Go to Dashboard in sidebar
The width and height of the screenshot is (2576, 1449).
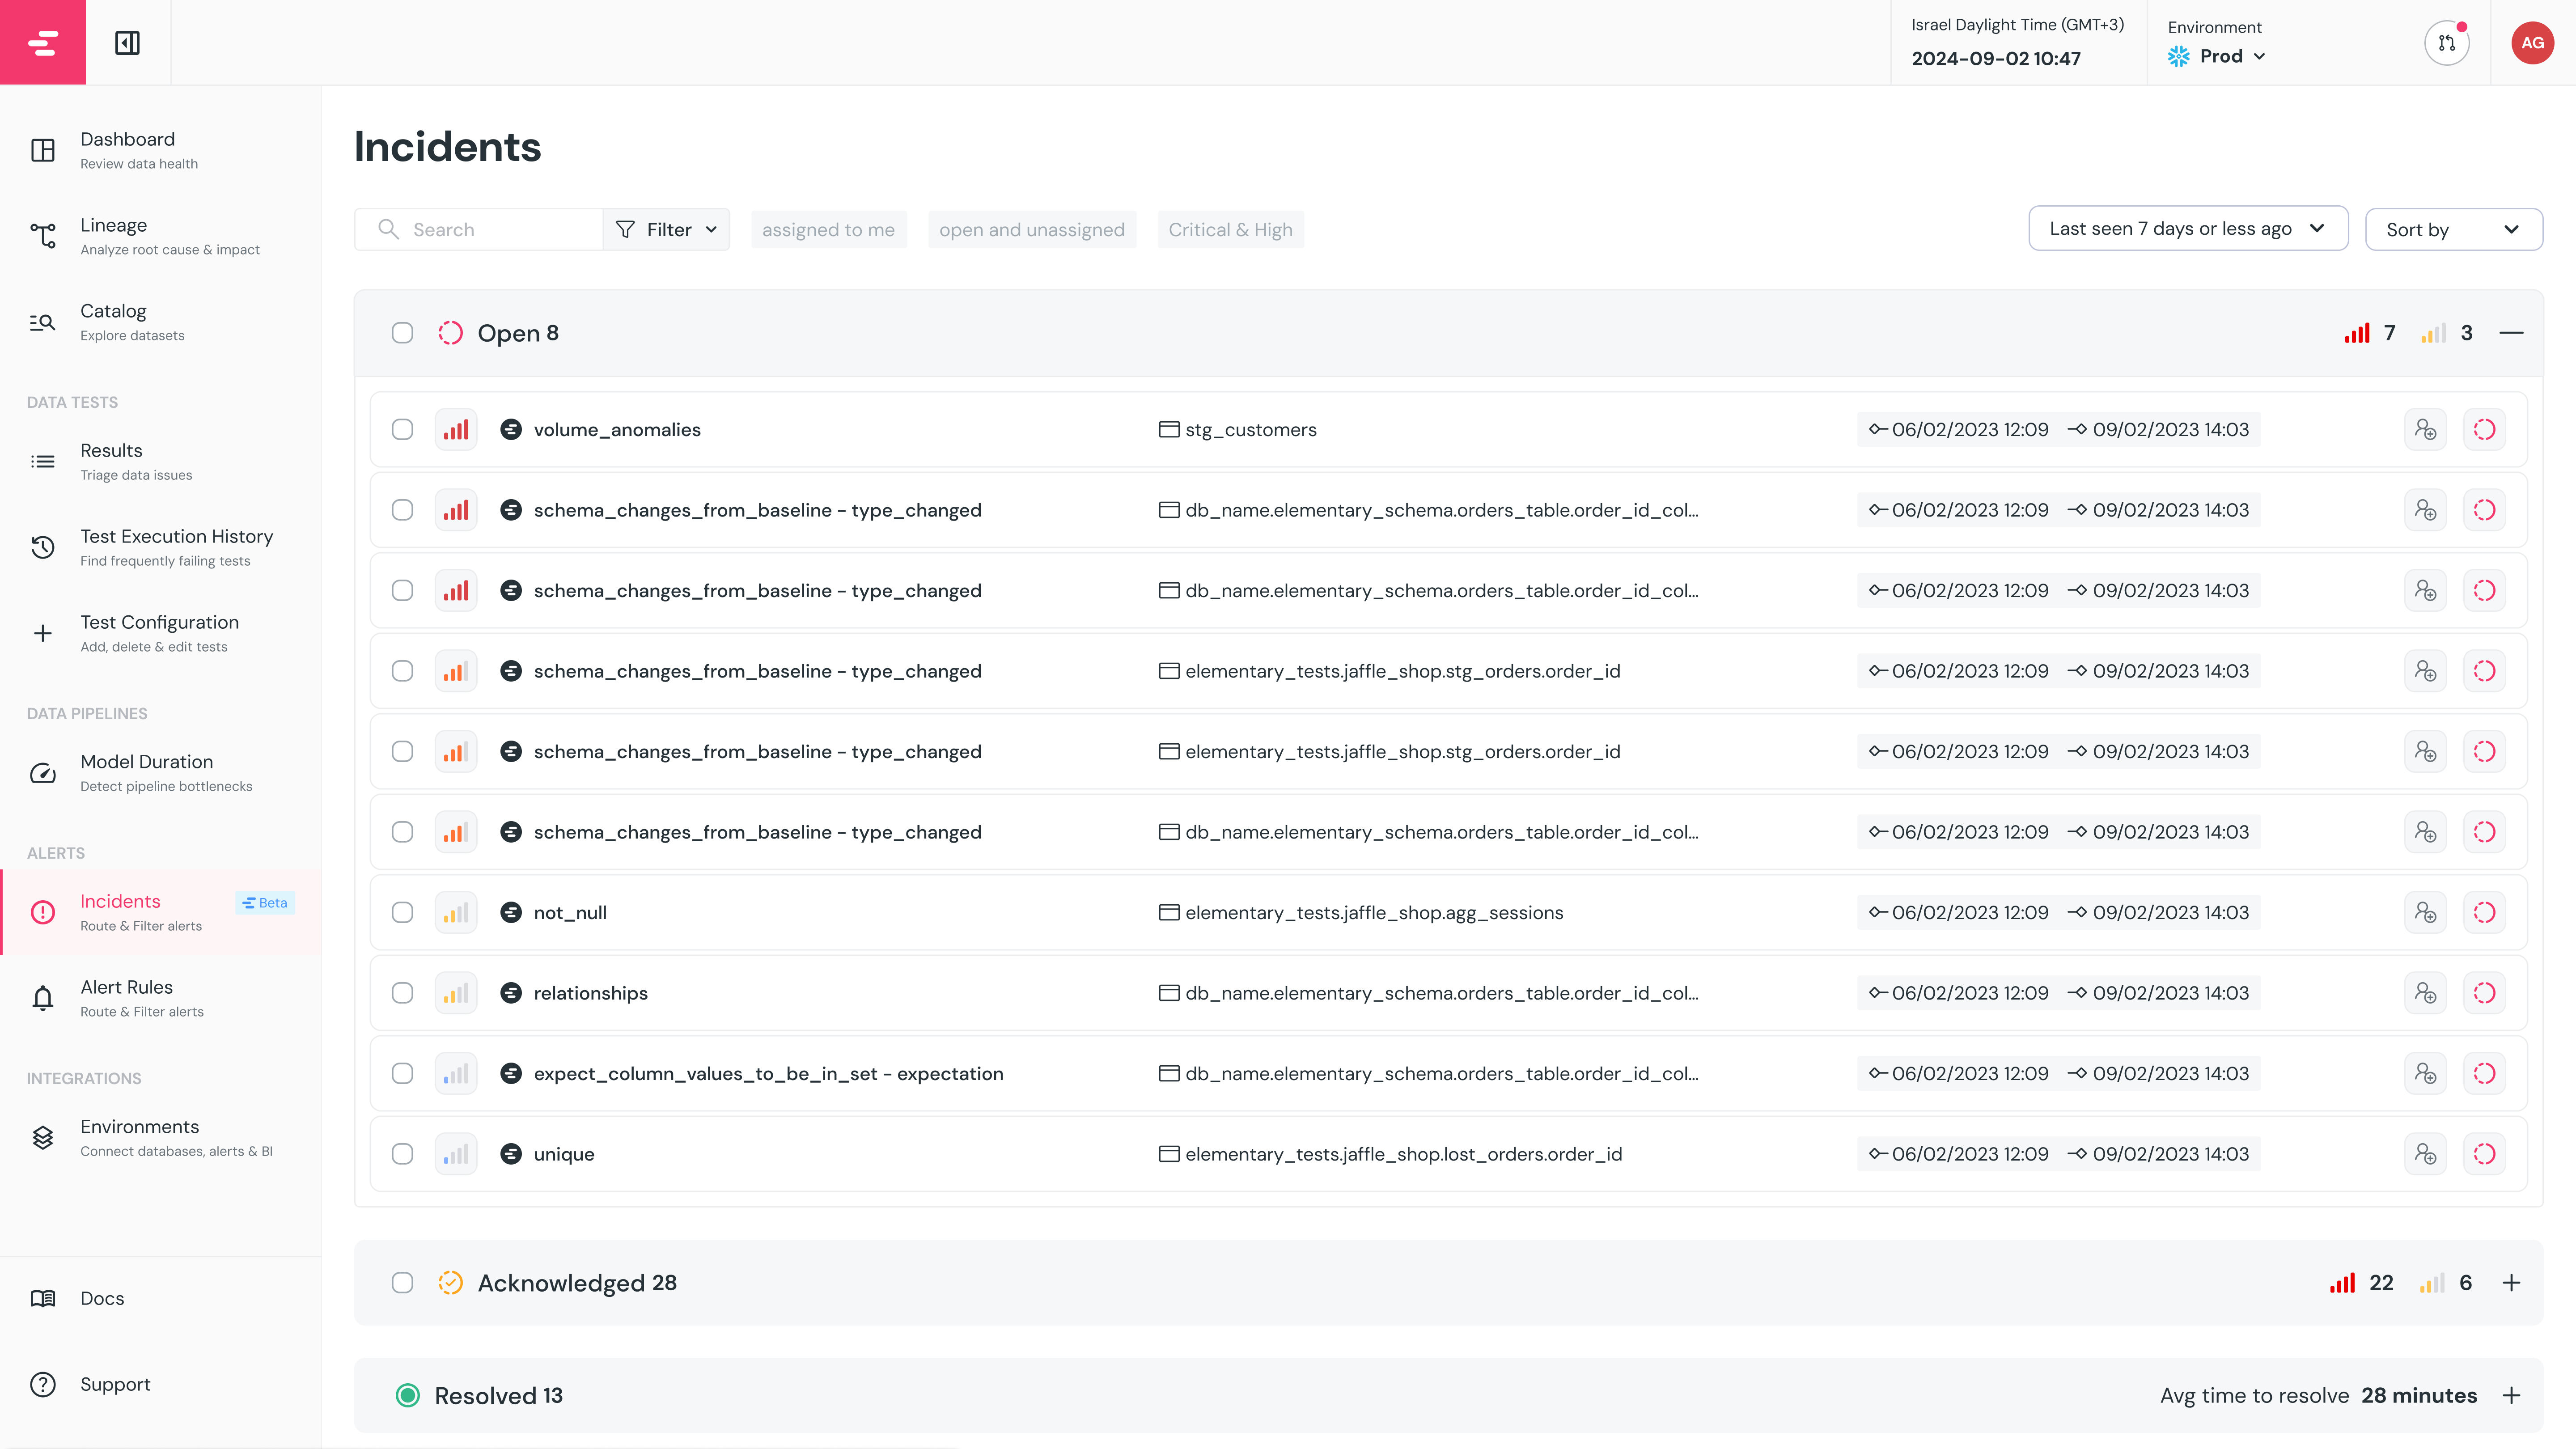(x=161, y=150)
